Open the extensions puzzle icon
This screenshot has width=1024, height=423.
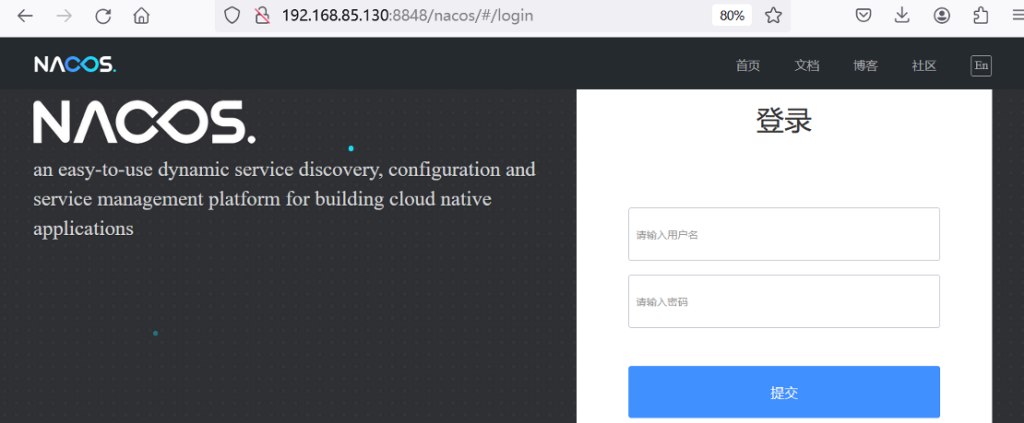980,16
